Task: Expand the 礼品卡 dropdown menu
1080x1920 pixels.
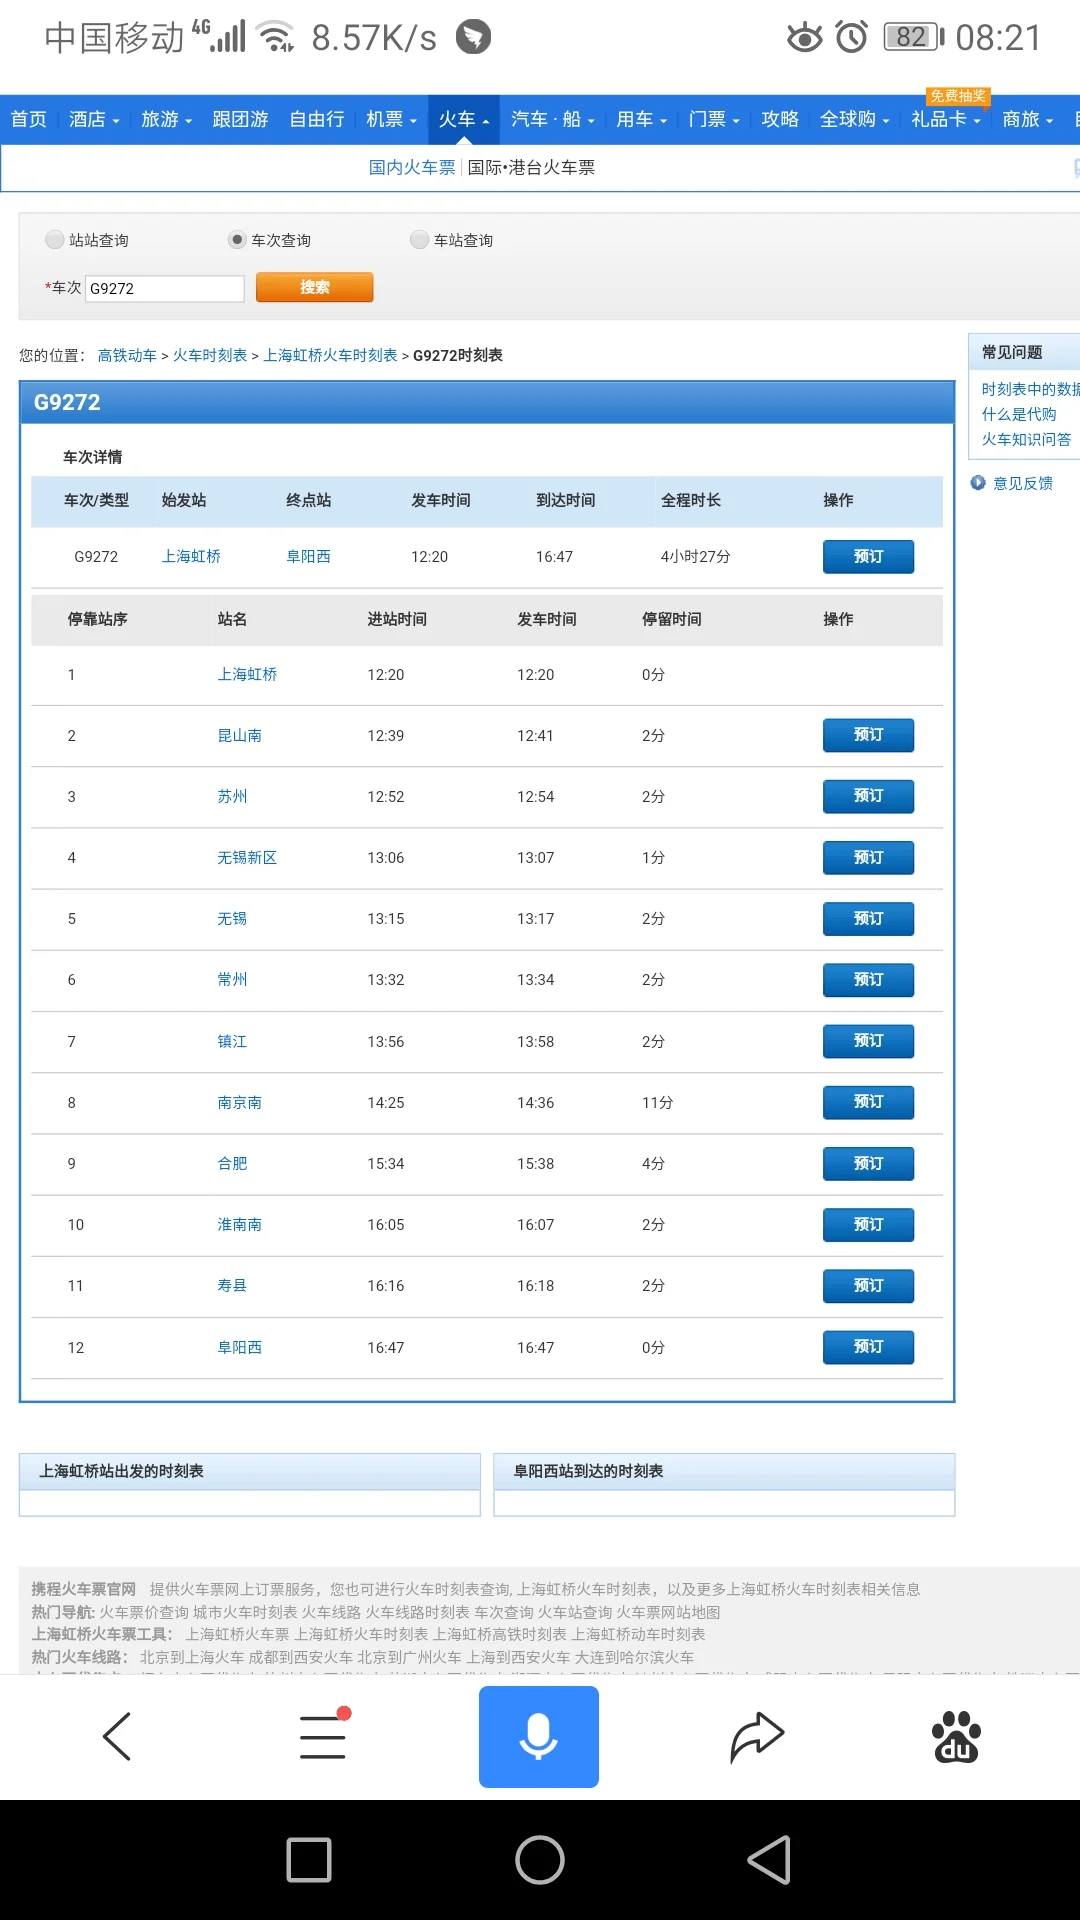Action: tap(945, 119)
